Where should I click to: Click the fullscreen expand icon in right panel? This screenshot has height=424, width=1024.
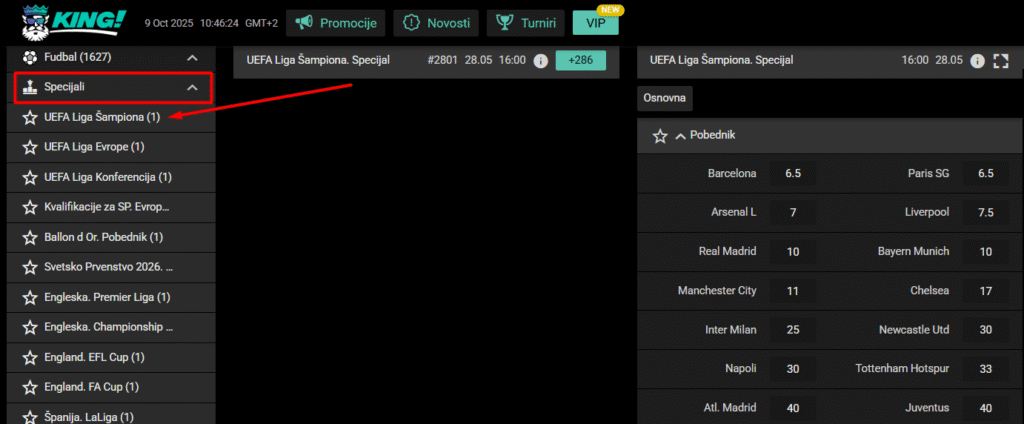click(x=1001, y=60)
